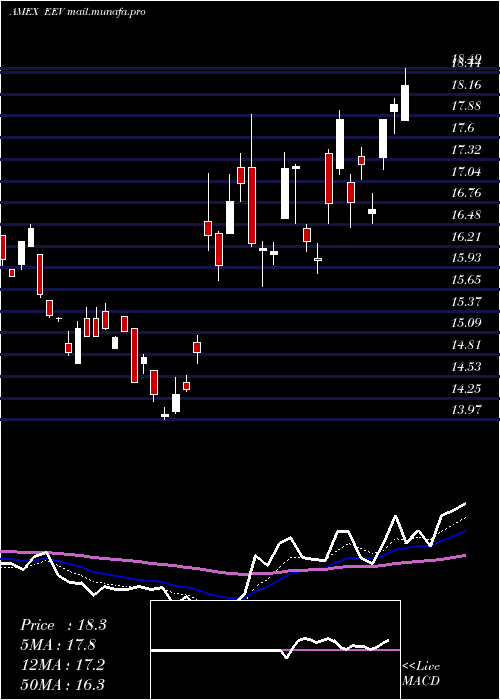Click the '50MA : 16.3' readout
This screenshot has width=500, height=700.
[x=63, y=685]
